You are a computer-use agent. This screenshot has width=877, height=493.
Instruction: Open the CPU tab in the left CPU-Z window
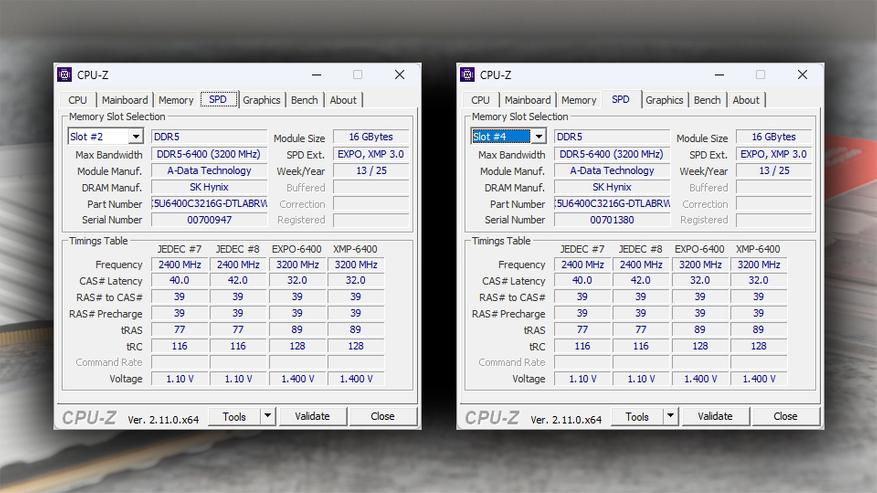[x=78, y=100]
